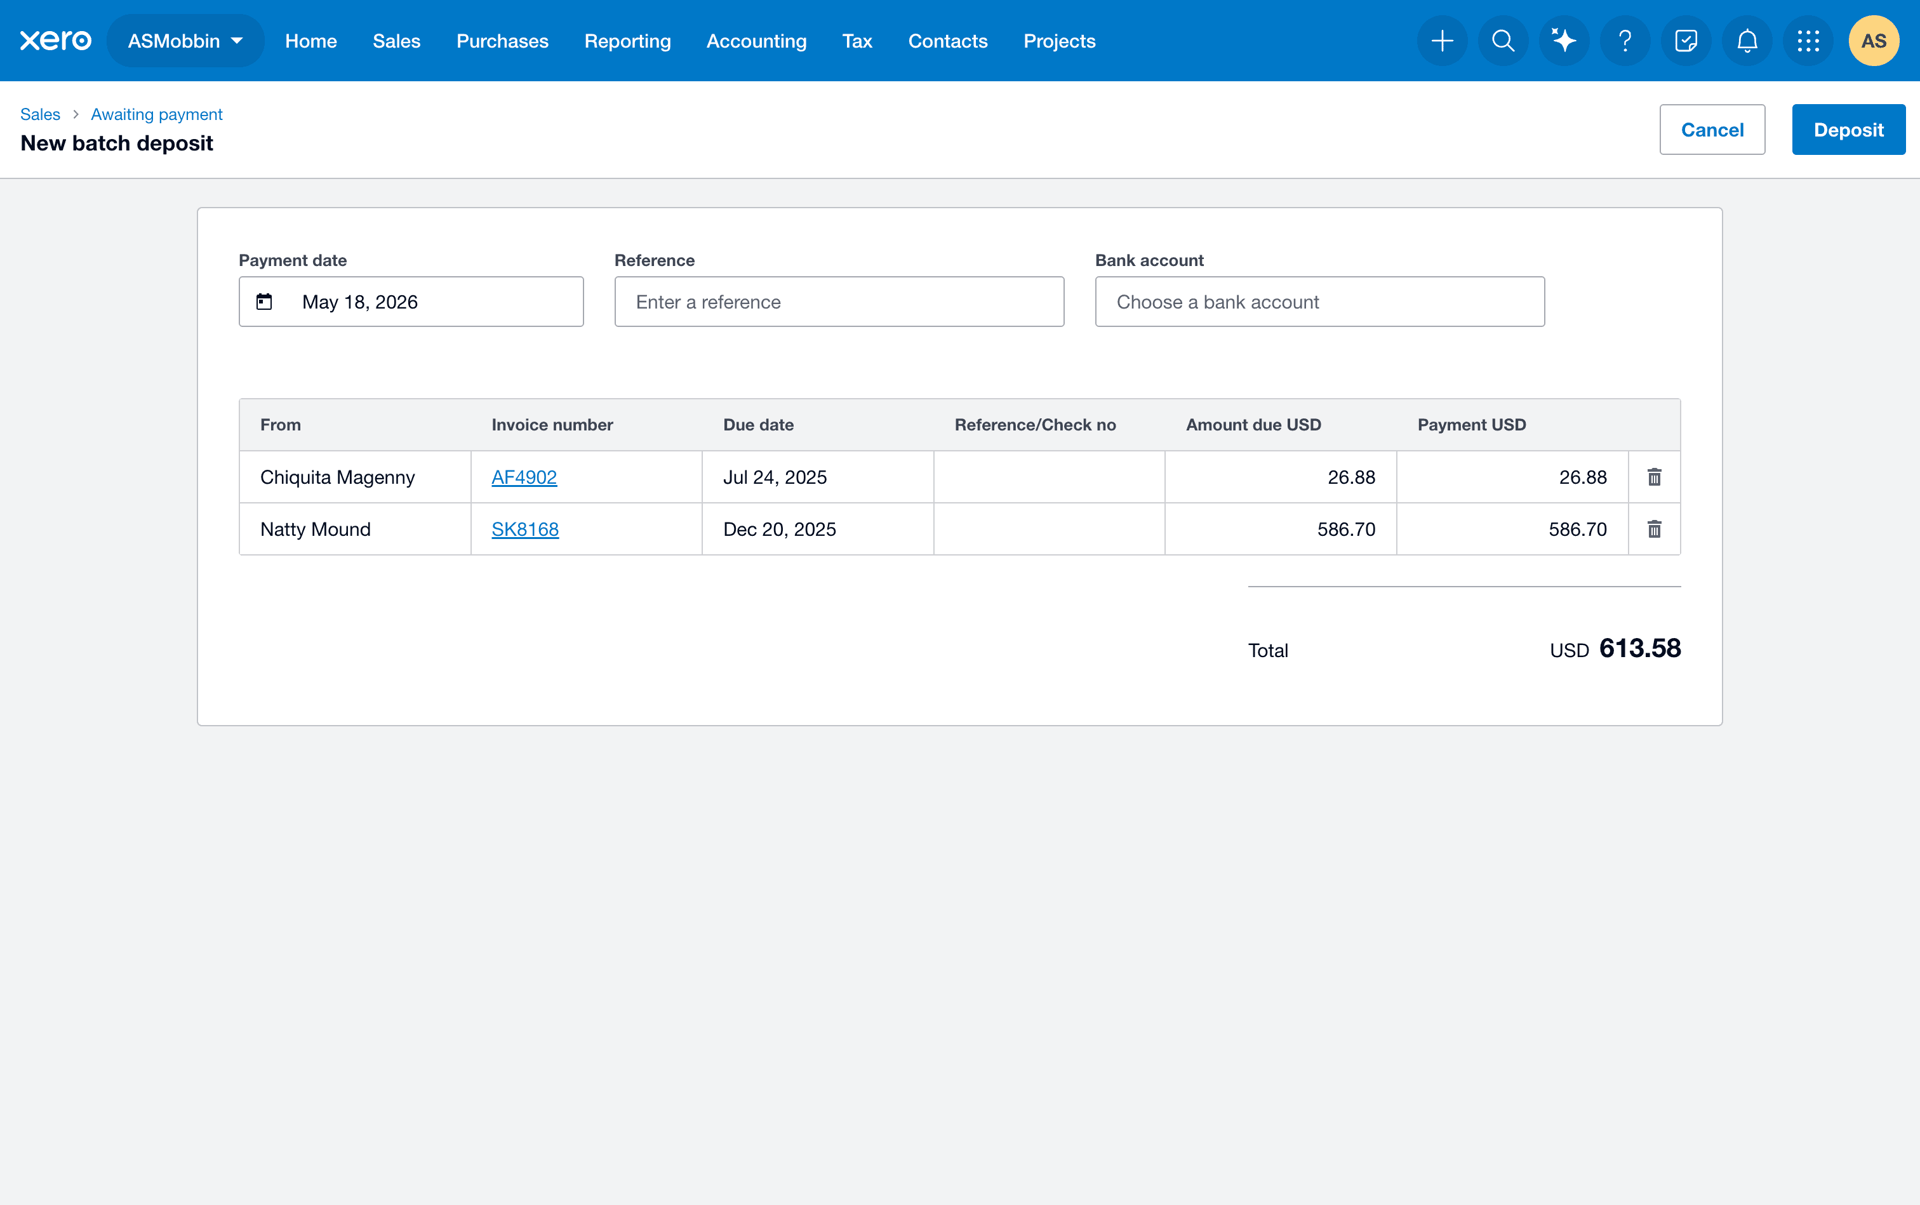Open invoice AF4902
The width and height of the screenshot is (1920, 1205).
tap(524, 477)
